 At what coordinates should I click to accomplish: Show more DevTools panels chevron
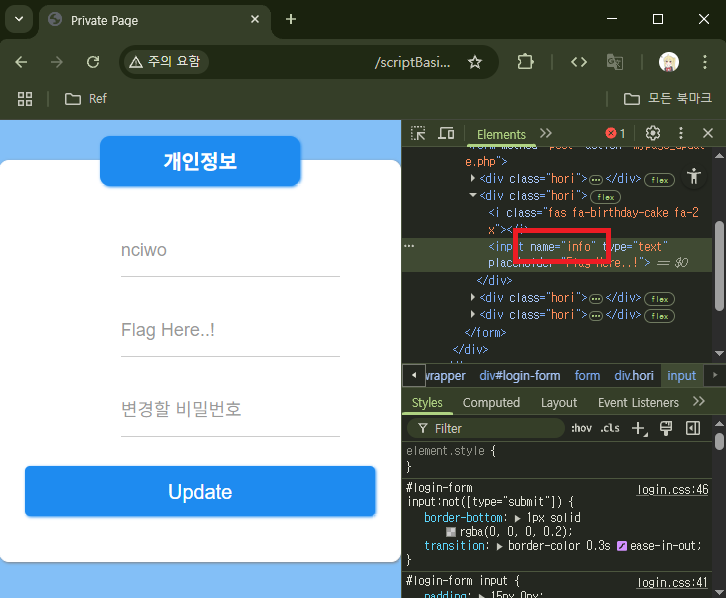(546, 134)
